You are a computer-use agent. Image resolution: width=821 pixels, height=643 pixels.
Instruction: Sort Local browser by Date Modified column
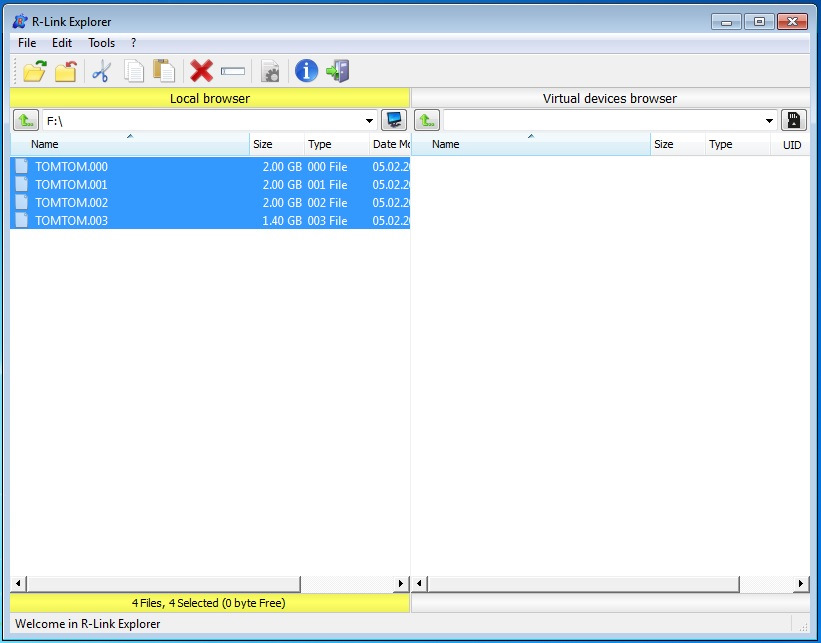coord(390,144)
